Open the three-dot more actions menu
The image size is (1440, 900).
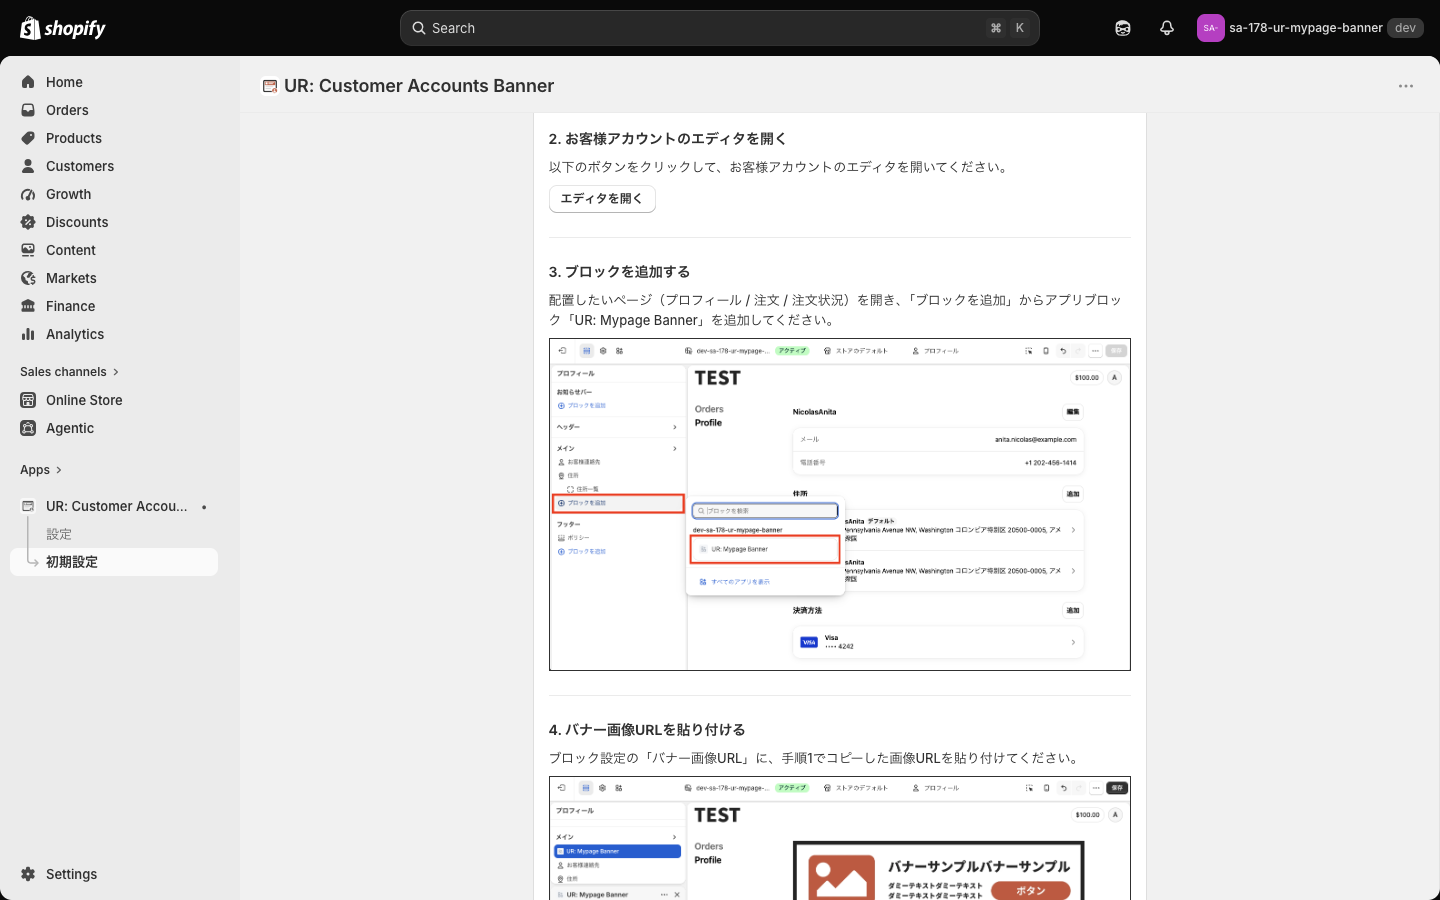[1406, 86]
